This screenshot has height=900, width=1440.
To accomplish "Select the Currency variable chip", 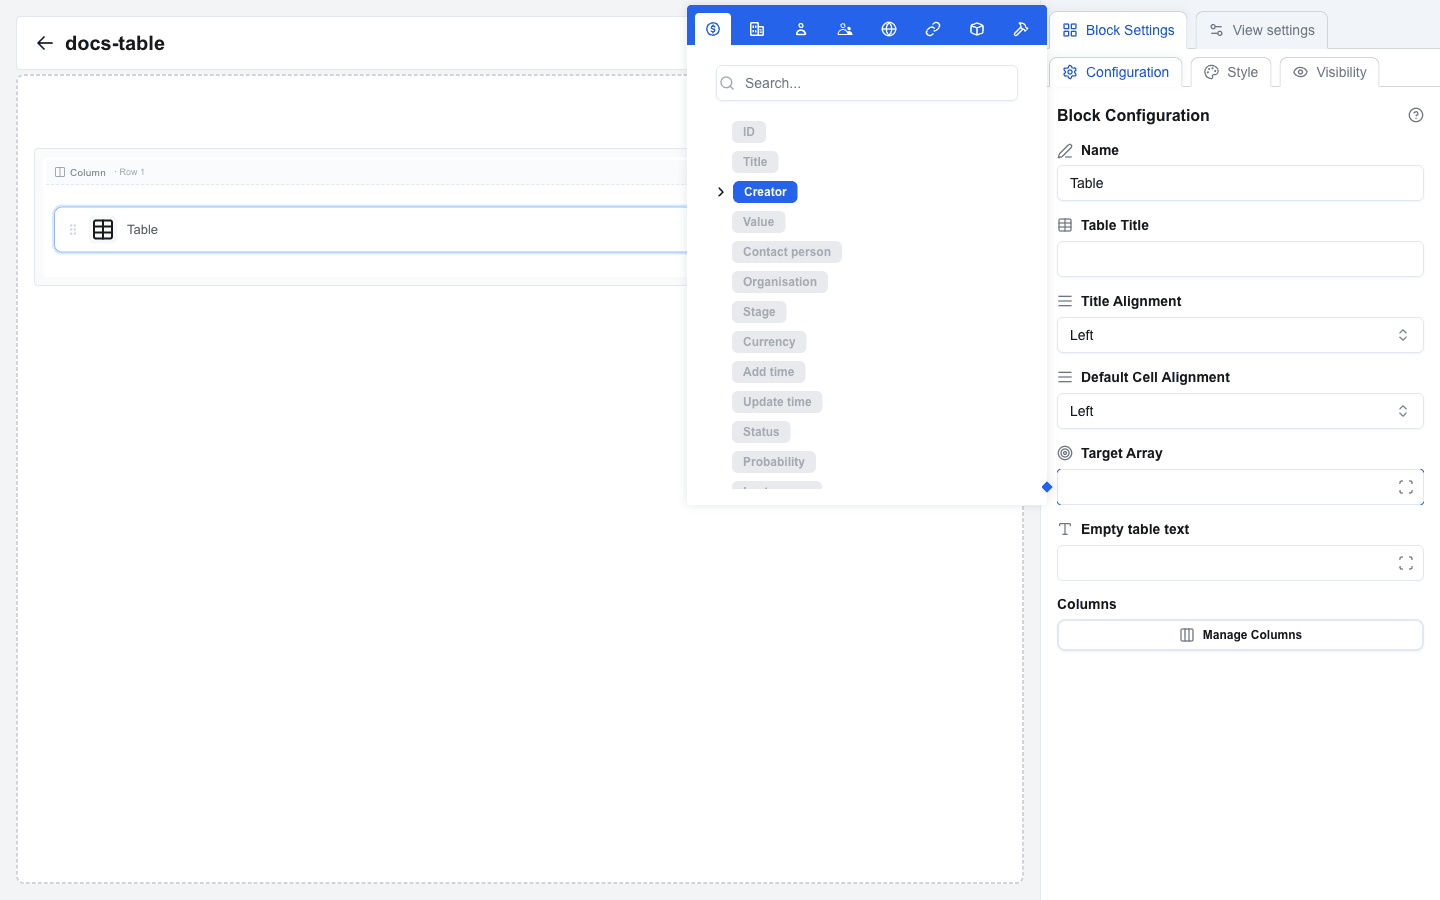I will tap(769, 342).
